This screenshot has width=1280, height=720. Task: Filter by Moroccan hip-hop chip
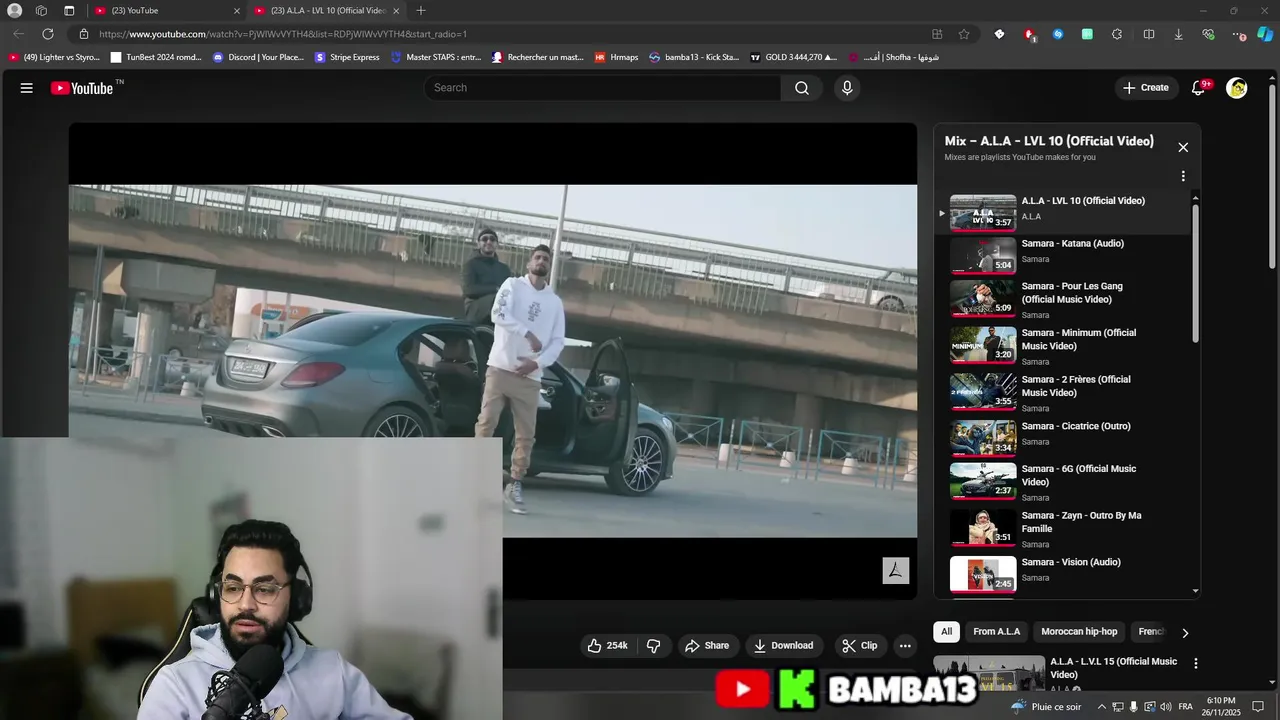pyautogui.click(x=1079, y=632)
